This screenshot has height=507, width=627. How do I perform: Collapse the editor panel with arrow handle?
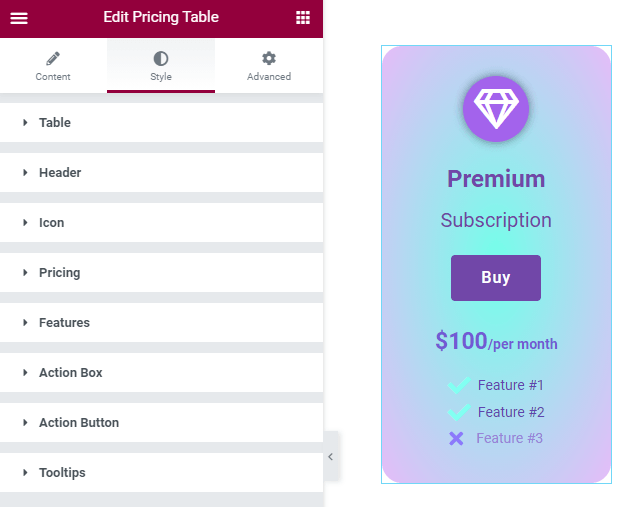[331, 457]
